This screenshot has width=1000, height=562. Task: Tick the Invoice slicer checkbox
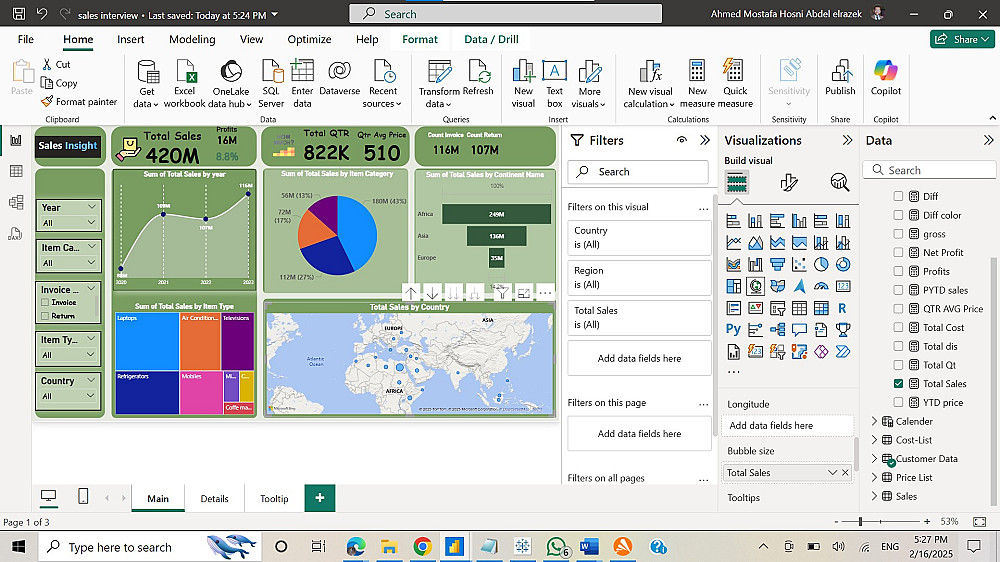[45, 302]
